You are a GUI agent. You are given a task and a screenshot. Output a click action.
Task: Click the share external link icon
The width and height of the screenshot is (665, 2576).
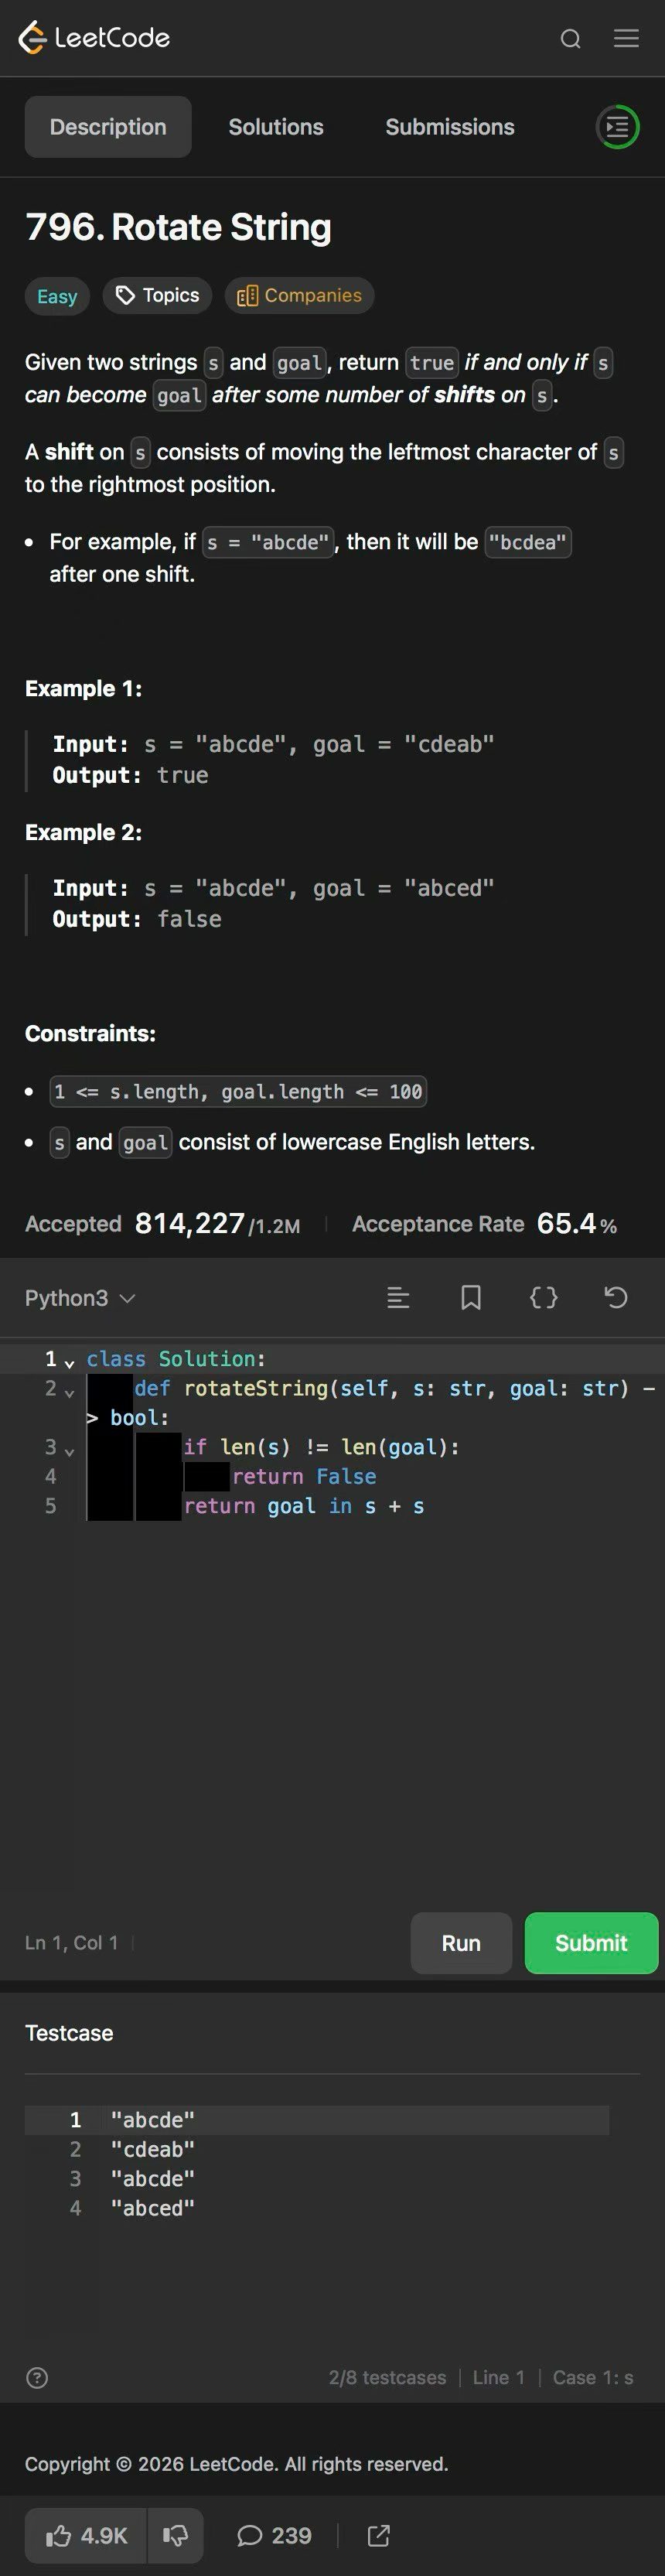tap(379, 2535)
